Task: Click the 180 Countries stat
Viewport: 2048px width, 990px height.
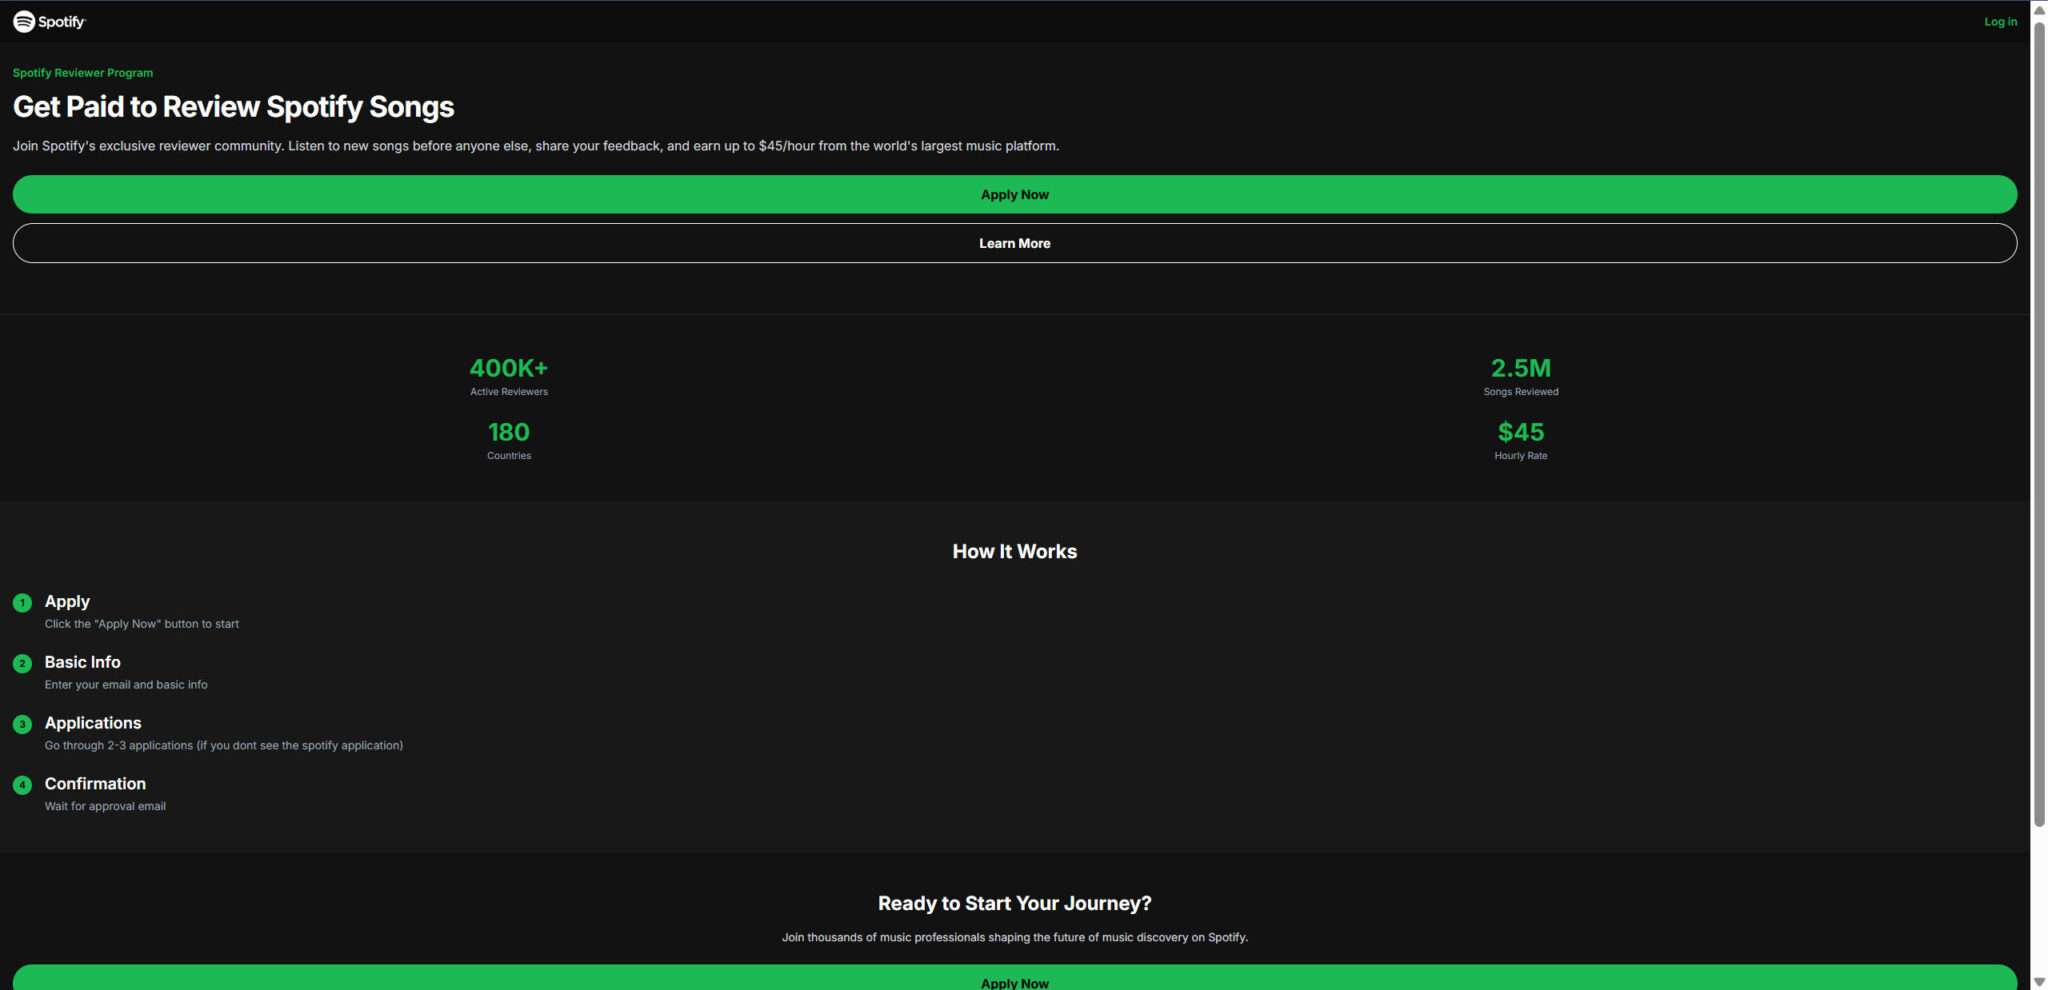Action: click(509, 432)
